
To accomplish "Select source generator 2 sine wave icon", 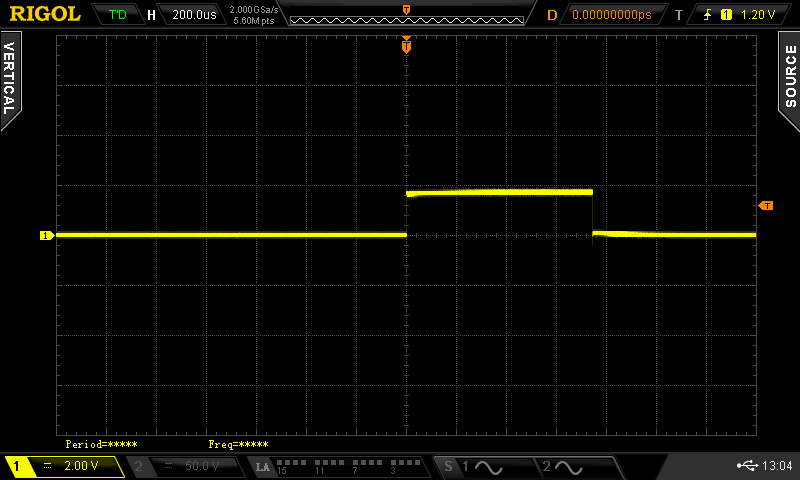I will (x=562, y=467).
